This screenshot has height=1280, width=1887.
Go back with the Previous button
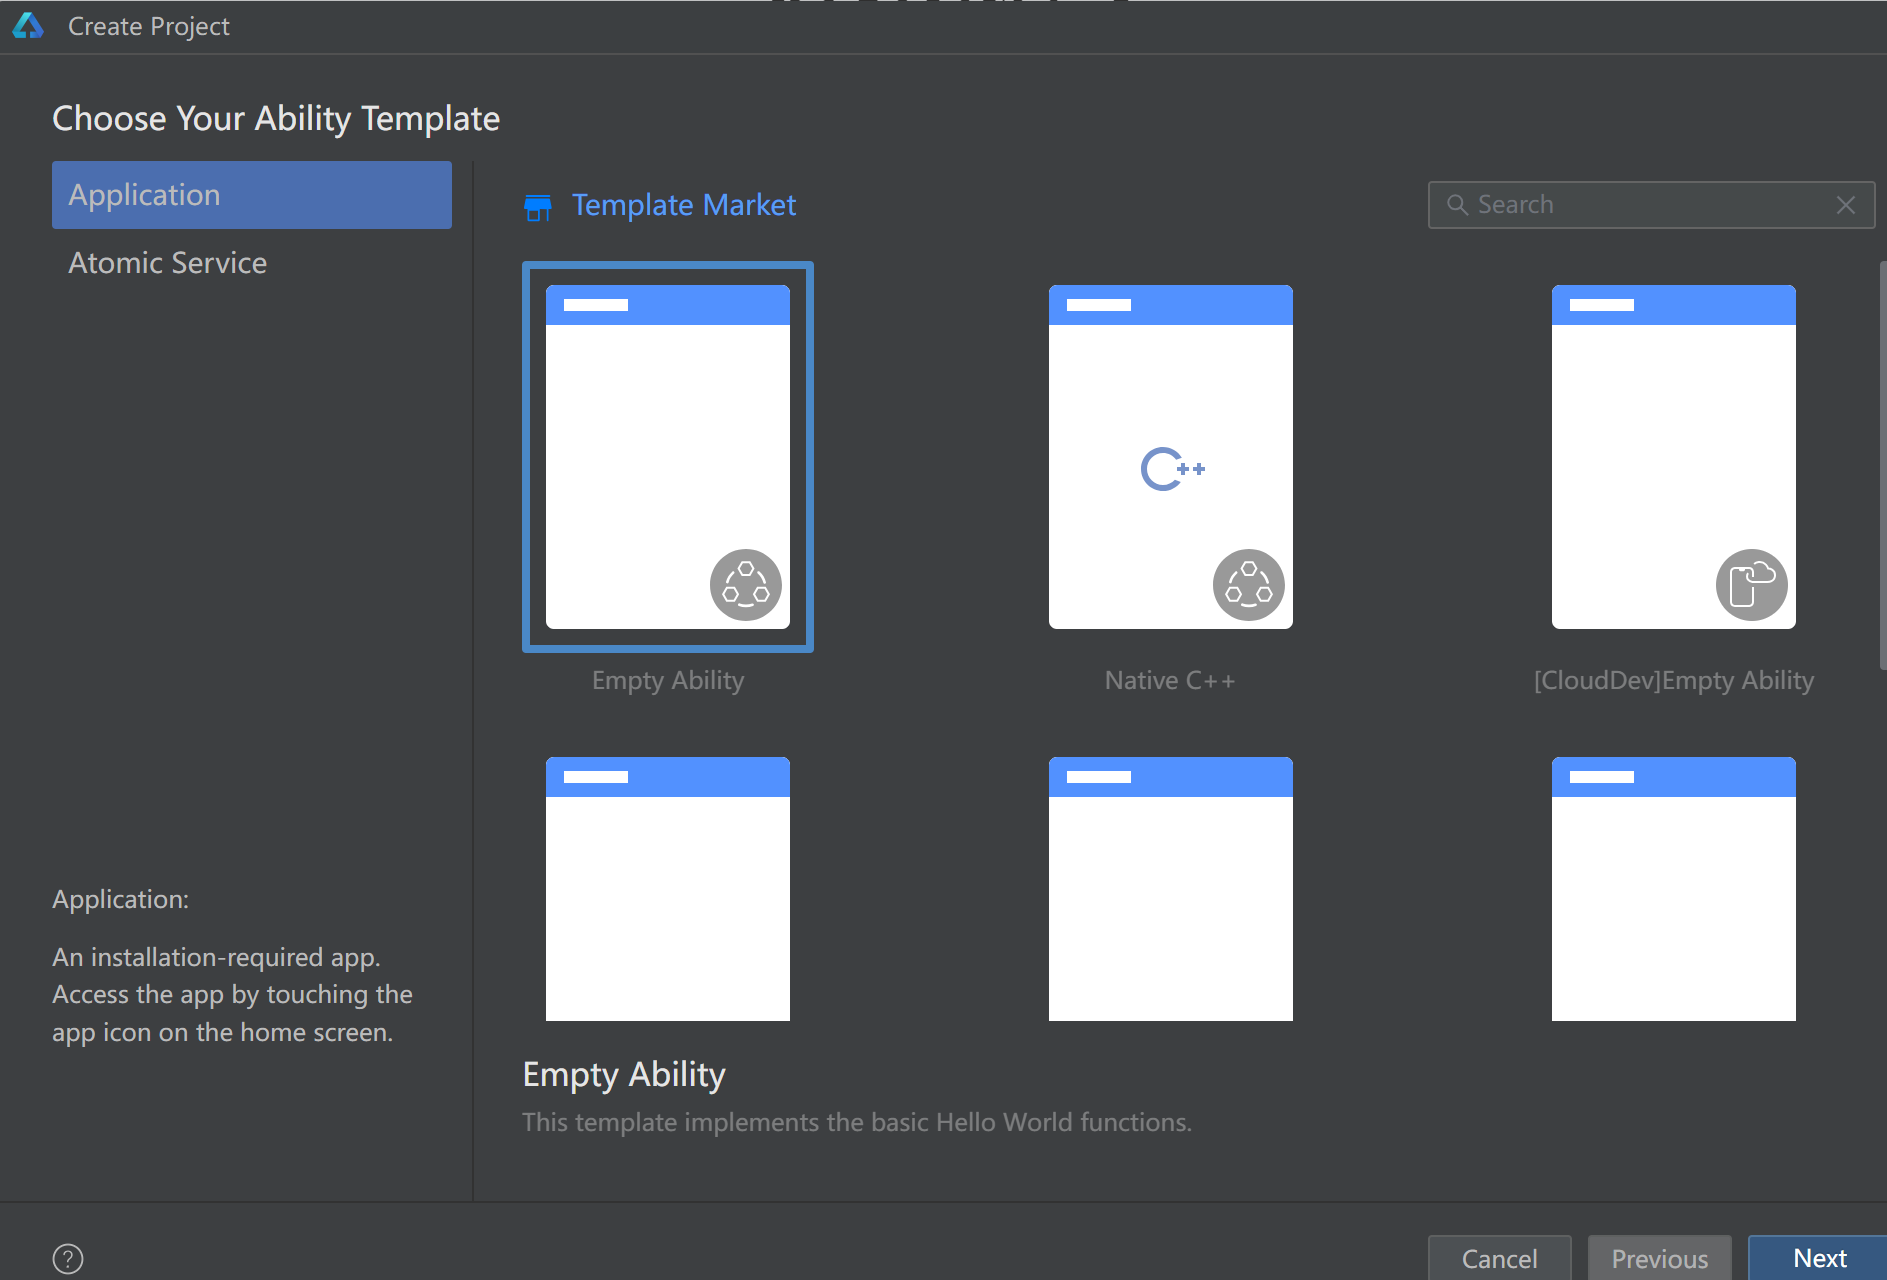point(1659,1258)
